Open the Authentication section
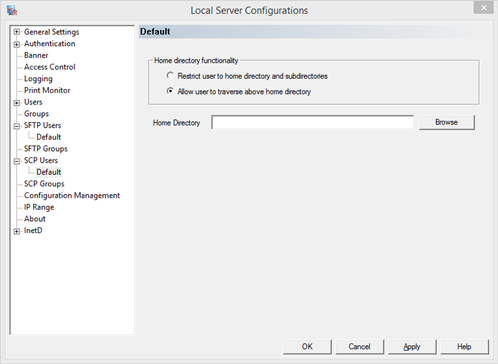 click(x=50, y=44)
